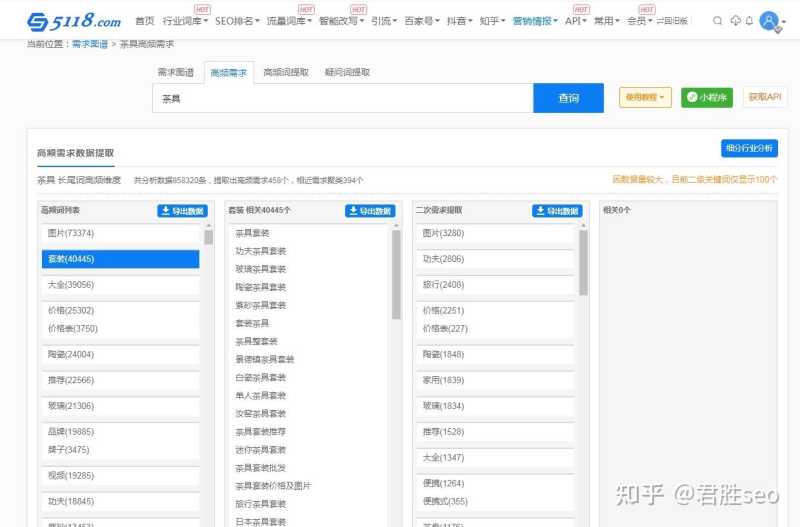Click the 需求图谱 breadcrumb link

(89, 44)
